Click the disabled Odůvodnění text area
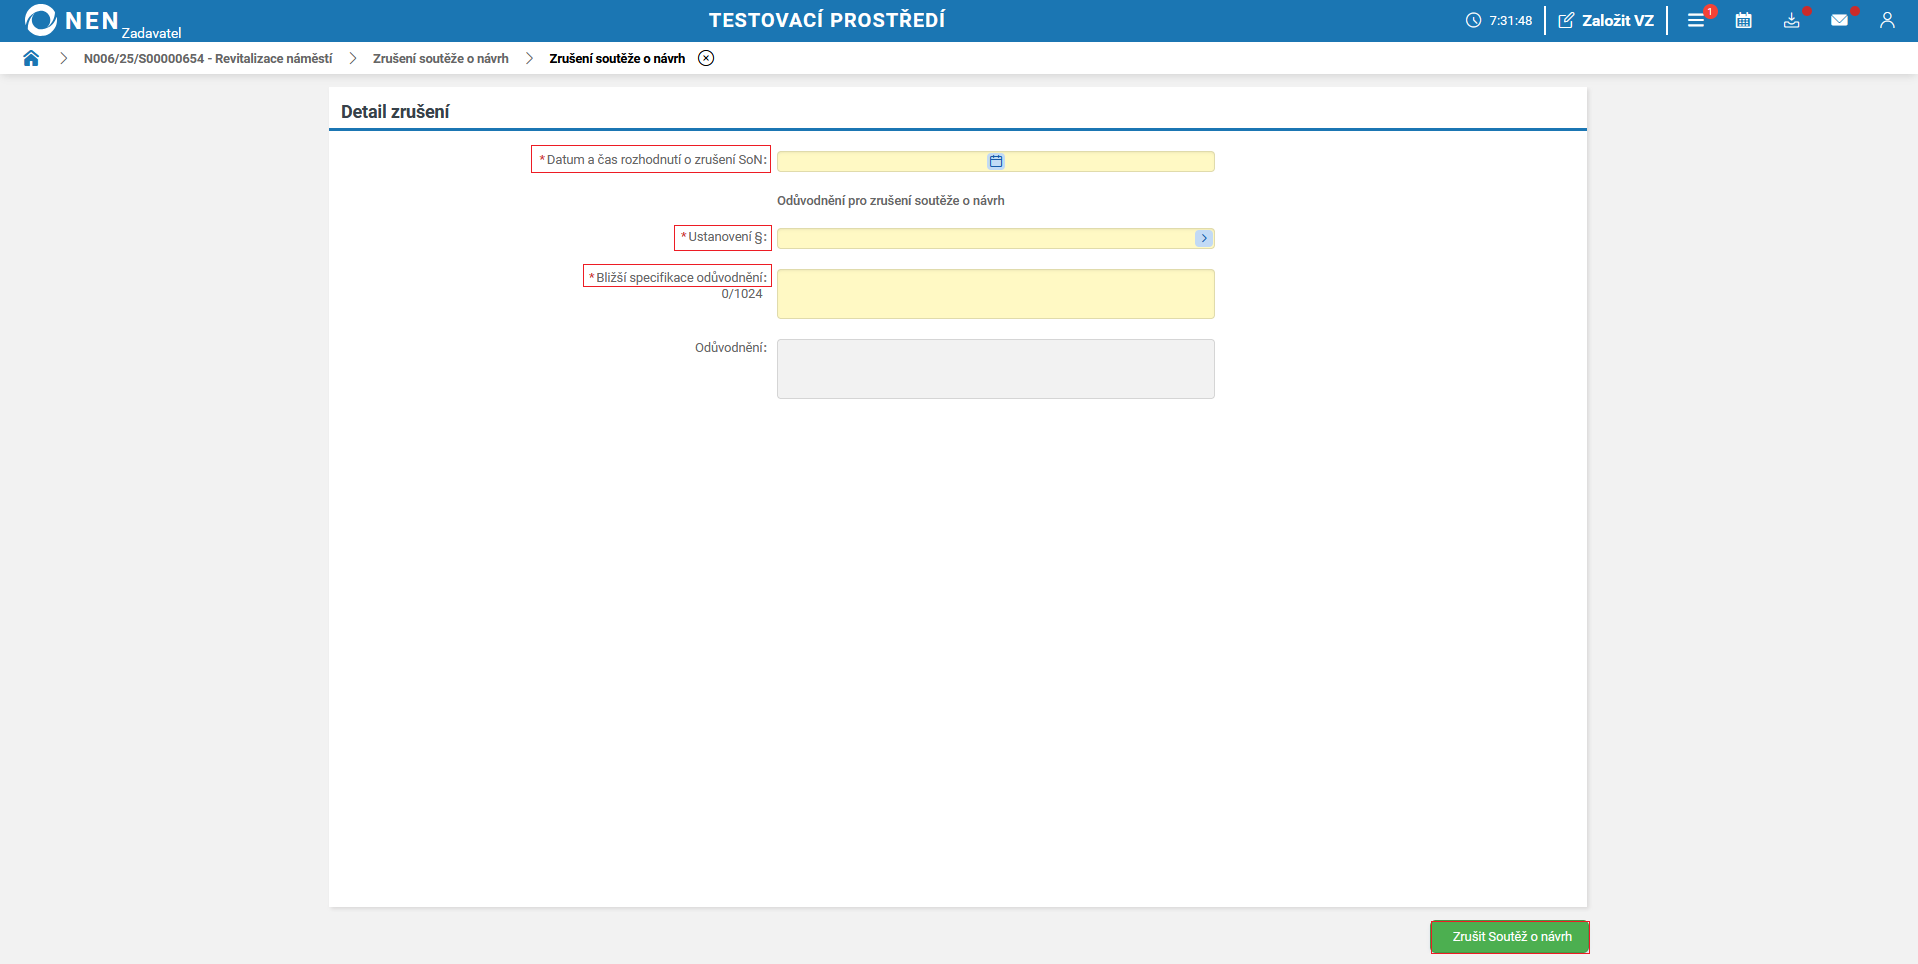This screenshot has height=964, width=1918. [996, 369]
